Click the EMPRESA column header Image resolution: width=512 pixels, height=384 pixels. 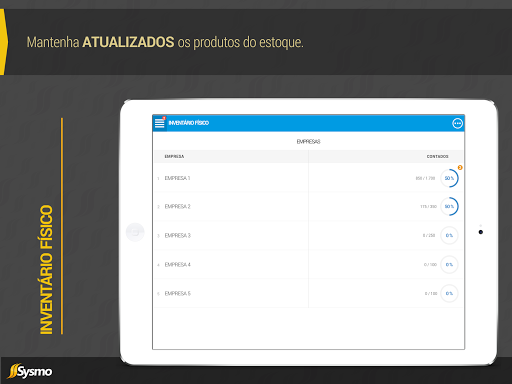(174, 156)
